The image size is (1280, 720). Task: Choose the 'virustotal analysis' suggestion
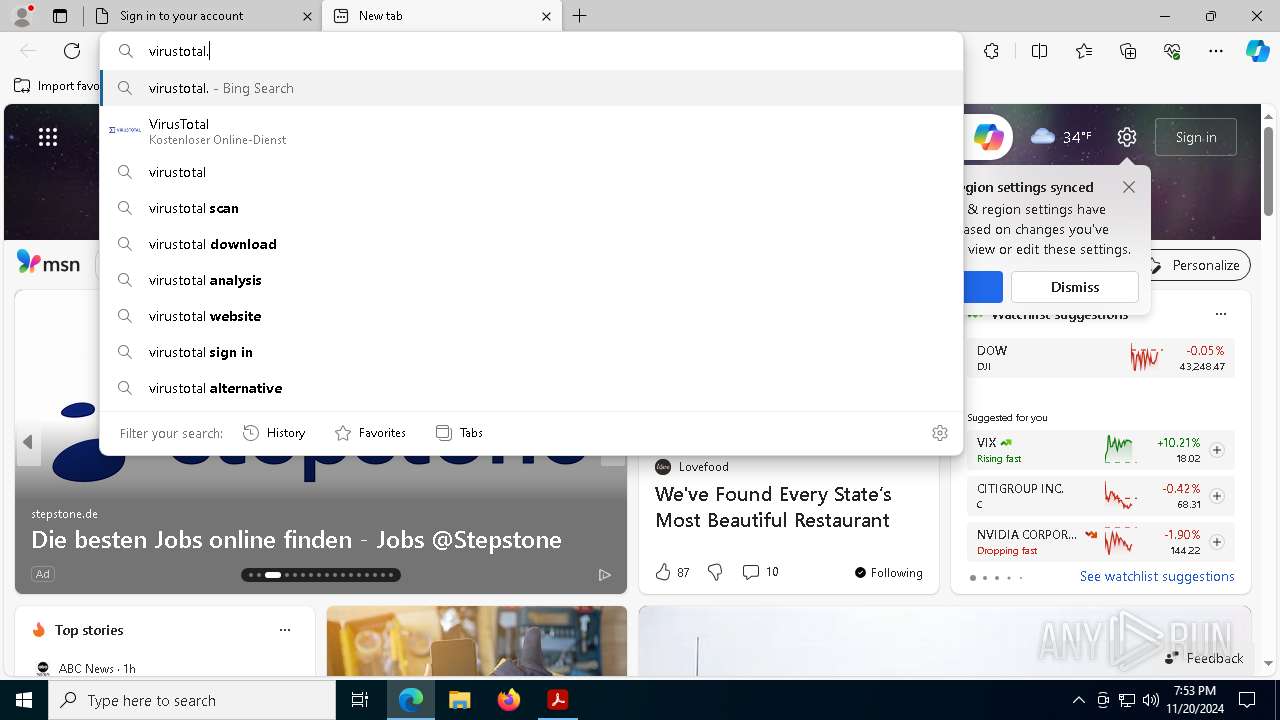point(531,280)
